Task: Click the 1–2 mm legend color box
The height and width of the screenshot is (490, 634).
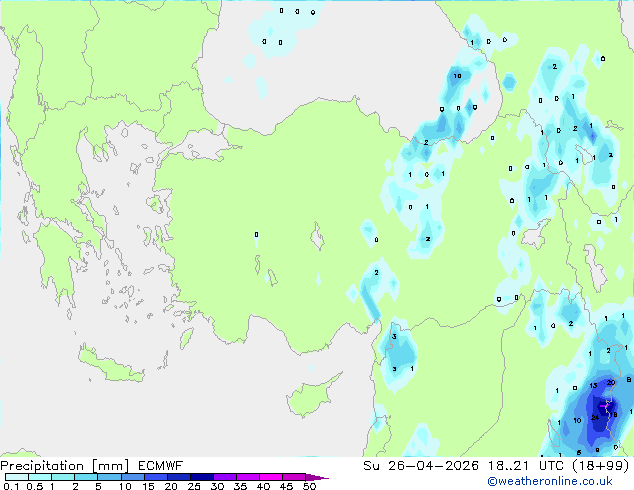Action: click(63, 477)
